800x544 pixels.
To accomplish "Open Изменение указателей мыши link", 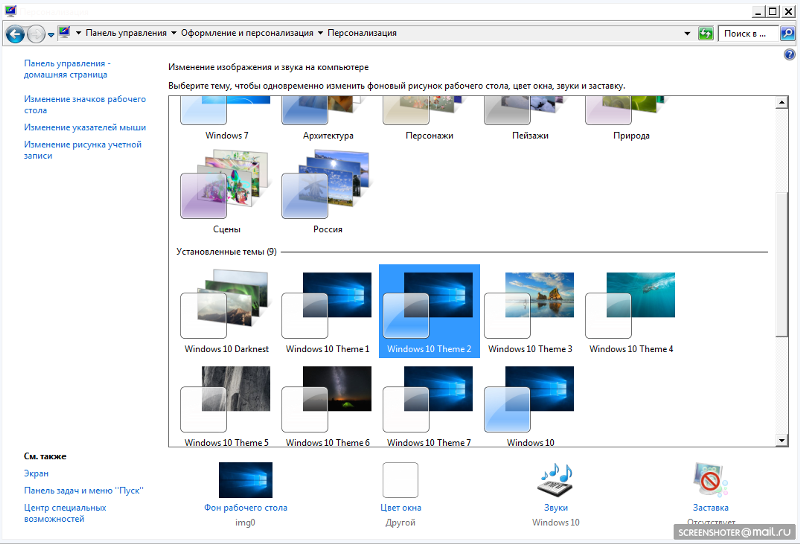I will pos(85,128).
